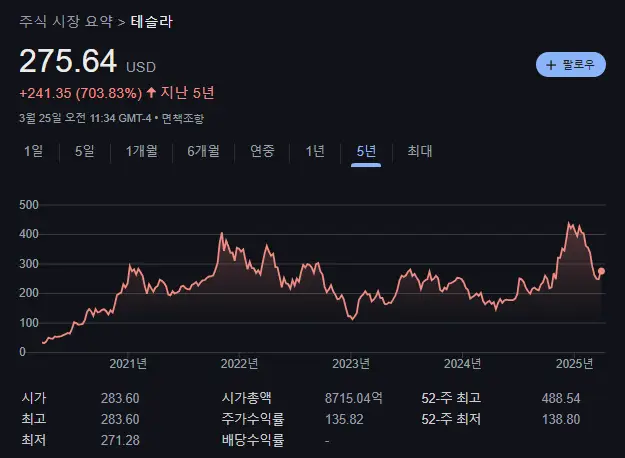Image resolution: width=625 pixels, height=458 pixels.
Task: Select the 5일 time range tab
Action: pos(85,151)
